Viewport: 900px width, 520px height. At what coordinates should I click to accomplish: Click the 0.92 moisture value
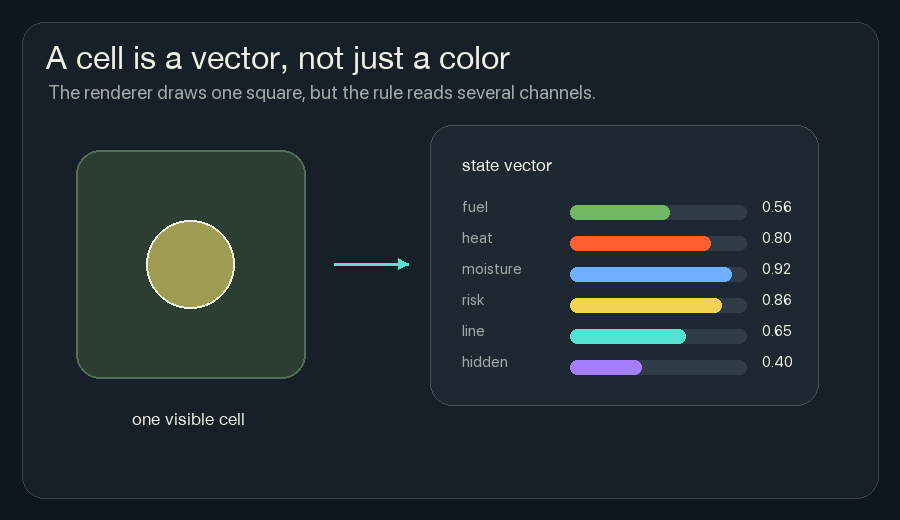[x=777, y=269]
